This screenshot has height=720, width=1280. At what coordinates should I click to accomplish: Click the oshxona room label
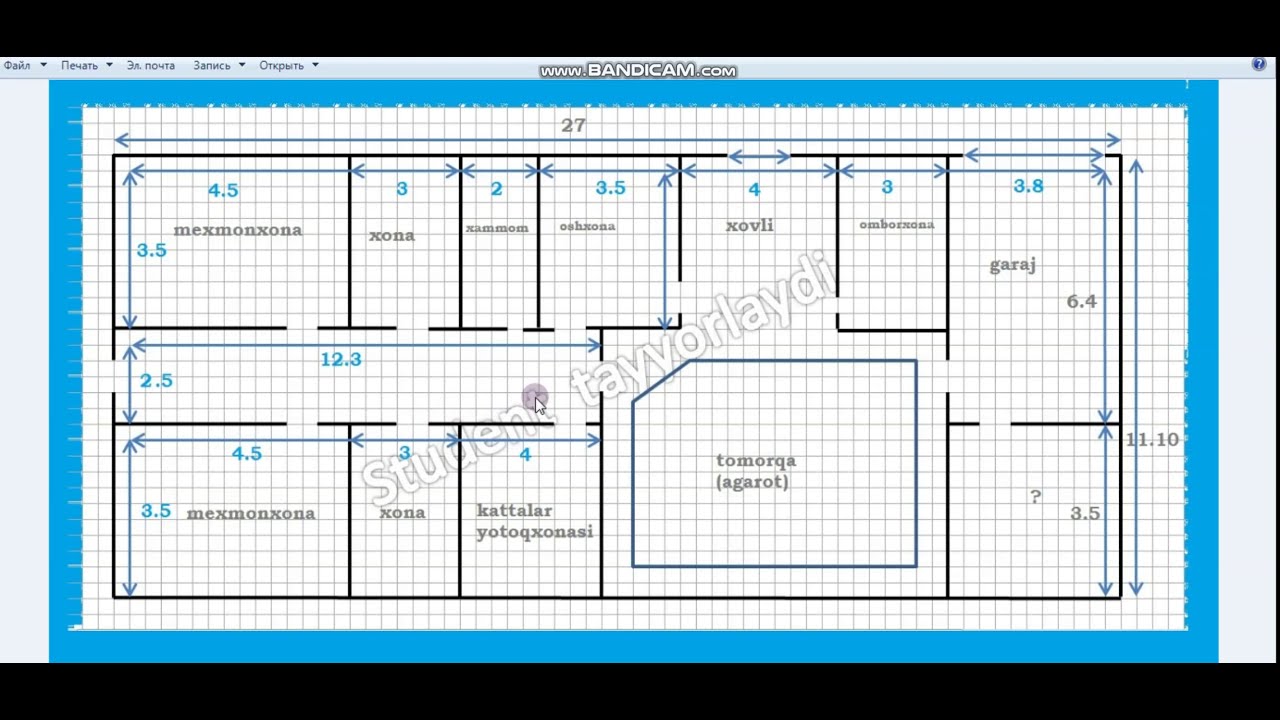coord(587,226)
